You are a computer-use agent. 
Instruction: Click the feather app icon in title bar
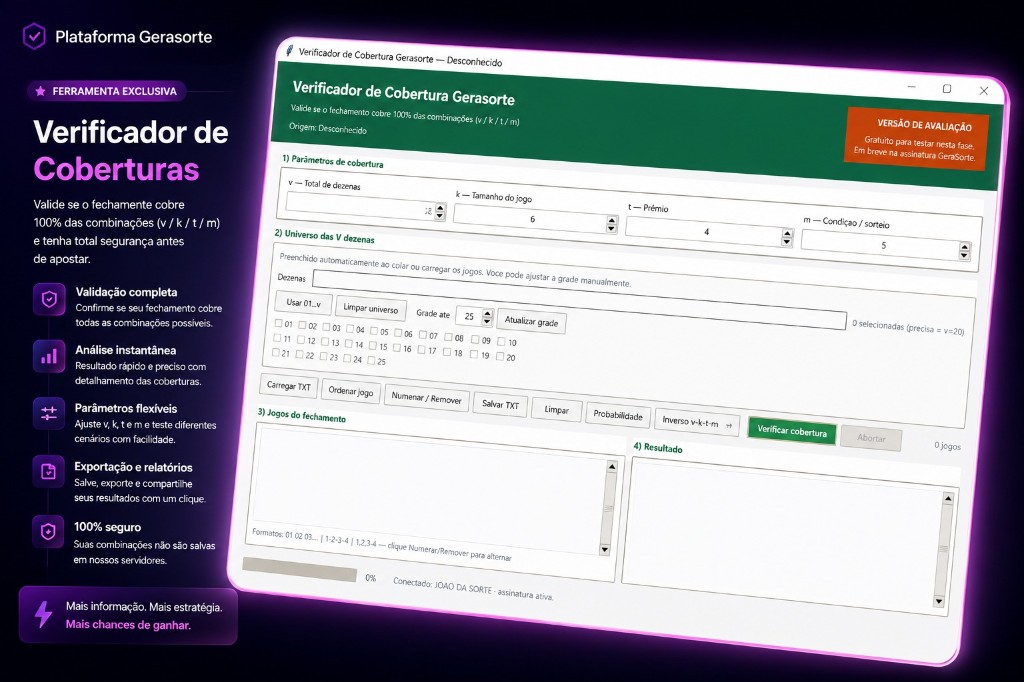tap(288, 50)
